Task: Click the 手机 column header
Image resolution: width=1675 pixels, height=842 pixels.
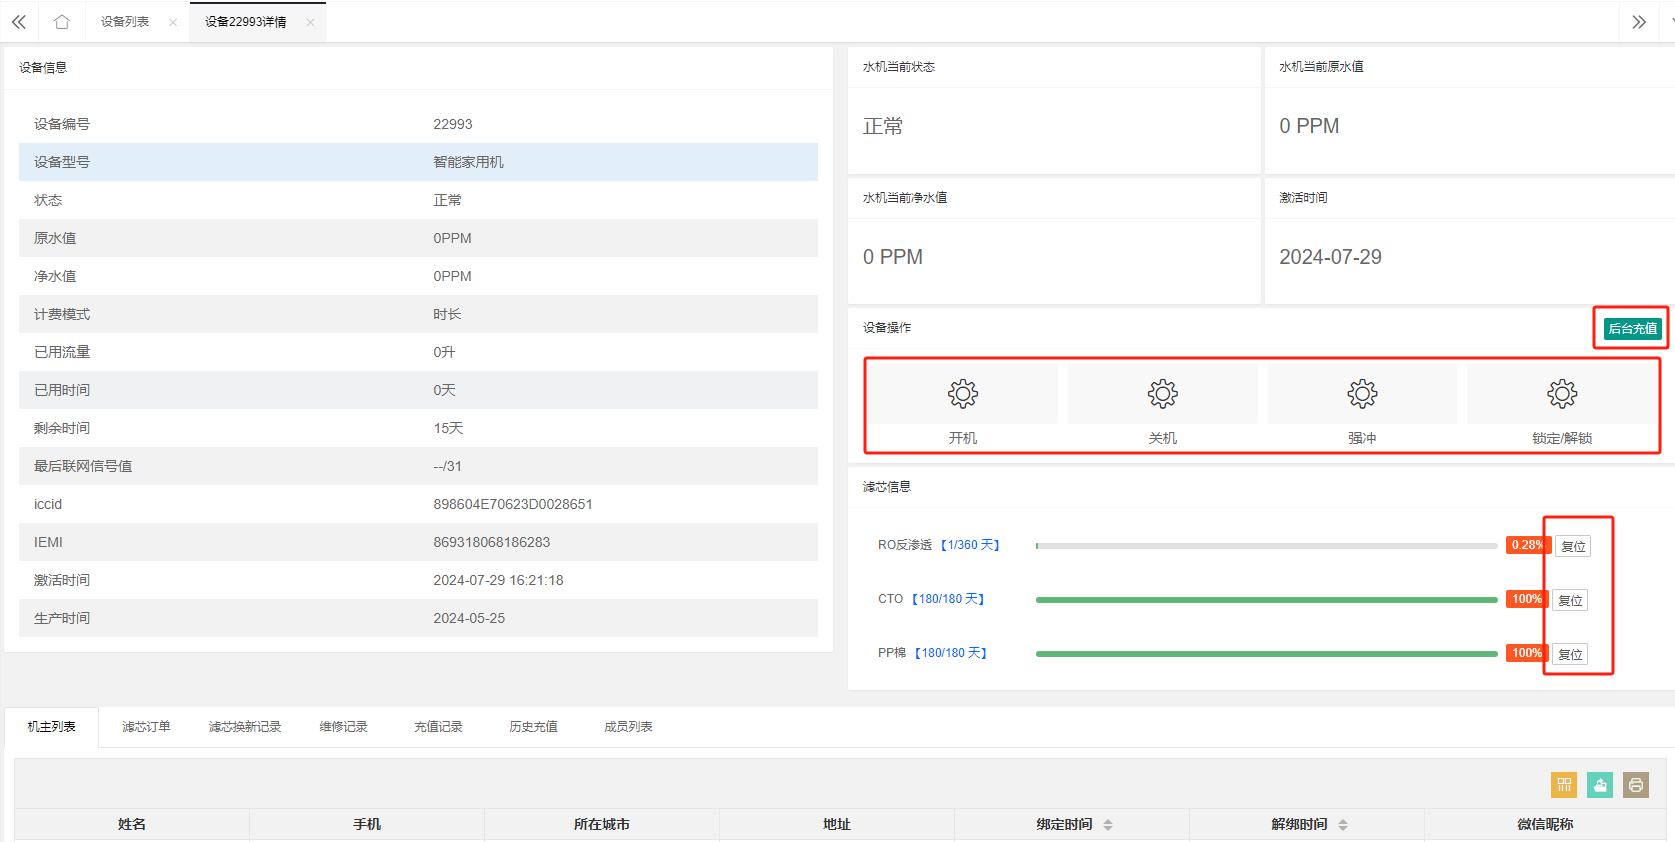Action: click(367, 824)
